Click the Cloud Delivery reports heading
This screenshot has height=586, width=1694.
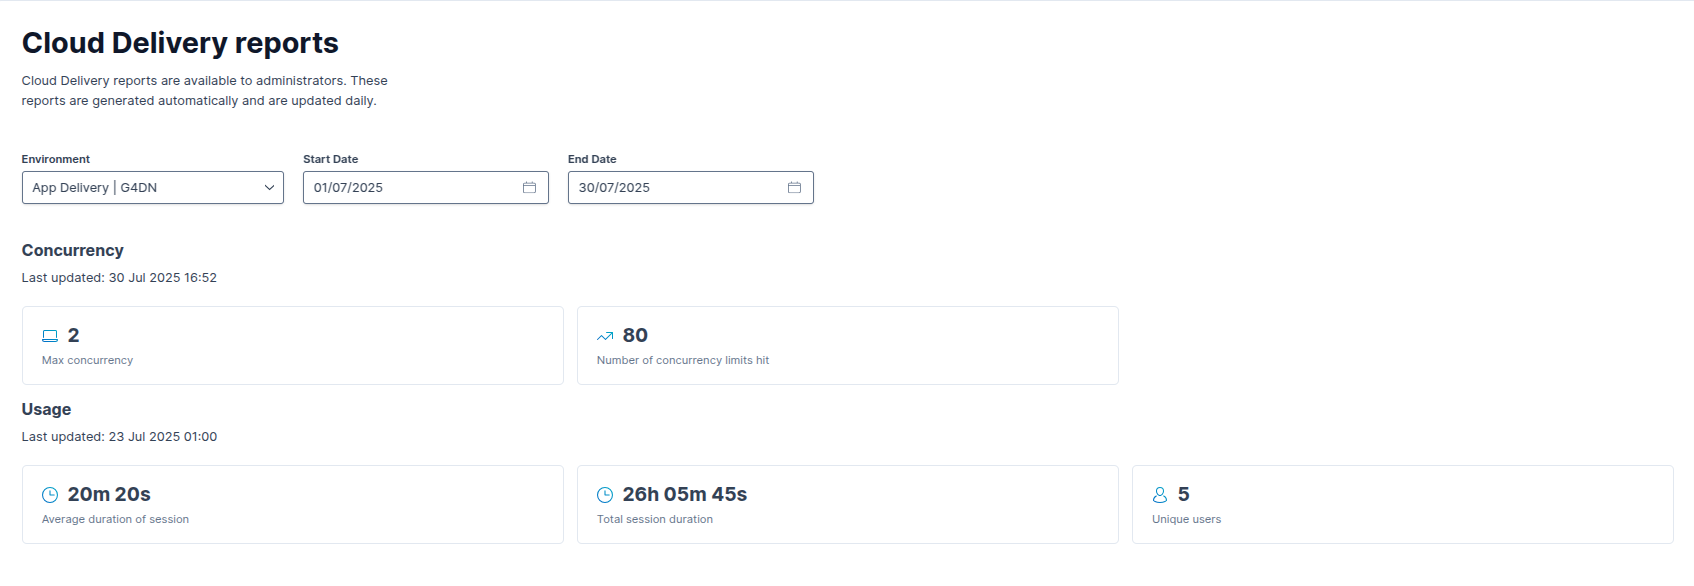click(180, 43)
